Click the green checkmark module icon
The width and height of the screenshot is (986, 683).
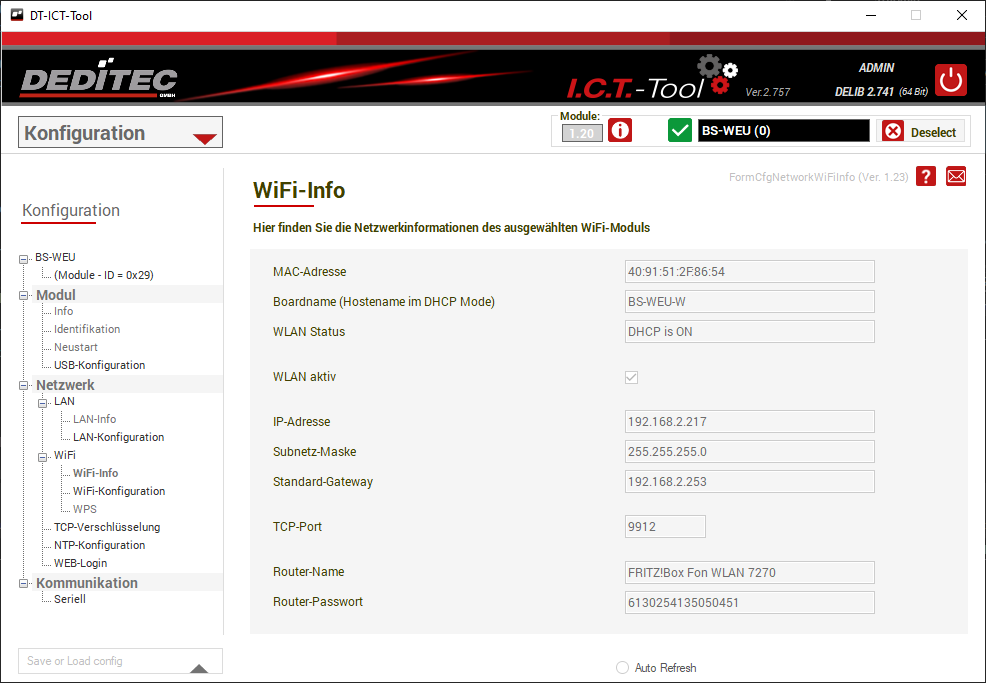click(680, 131)
